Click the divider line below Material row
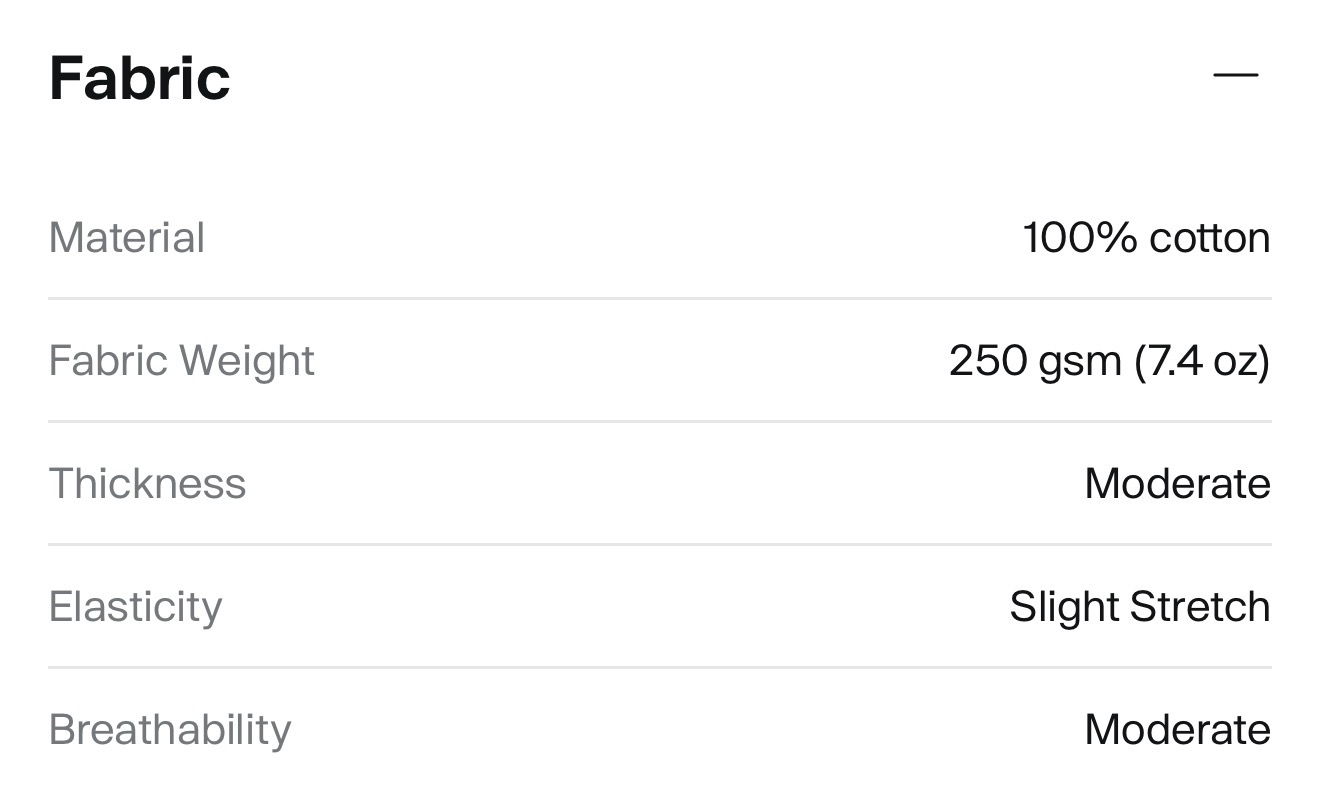 (x=660, y=298)
